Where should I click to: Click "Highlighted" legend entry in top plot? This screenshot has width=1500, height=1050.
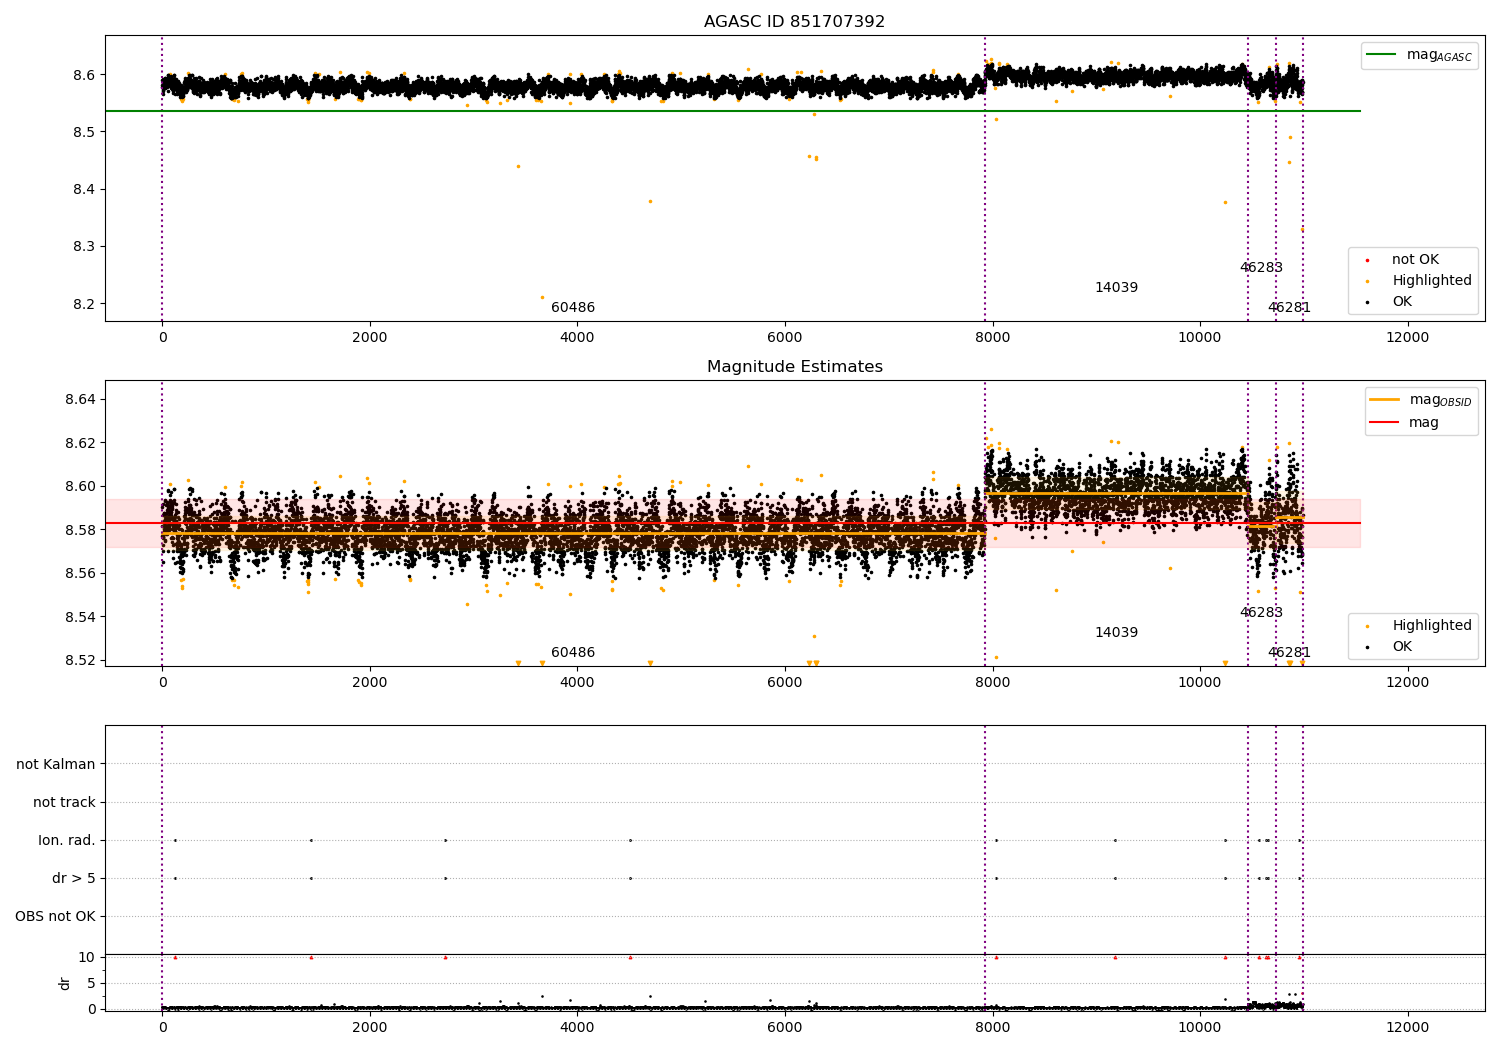click(x=1418, y=281)
